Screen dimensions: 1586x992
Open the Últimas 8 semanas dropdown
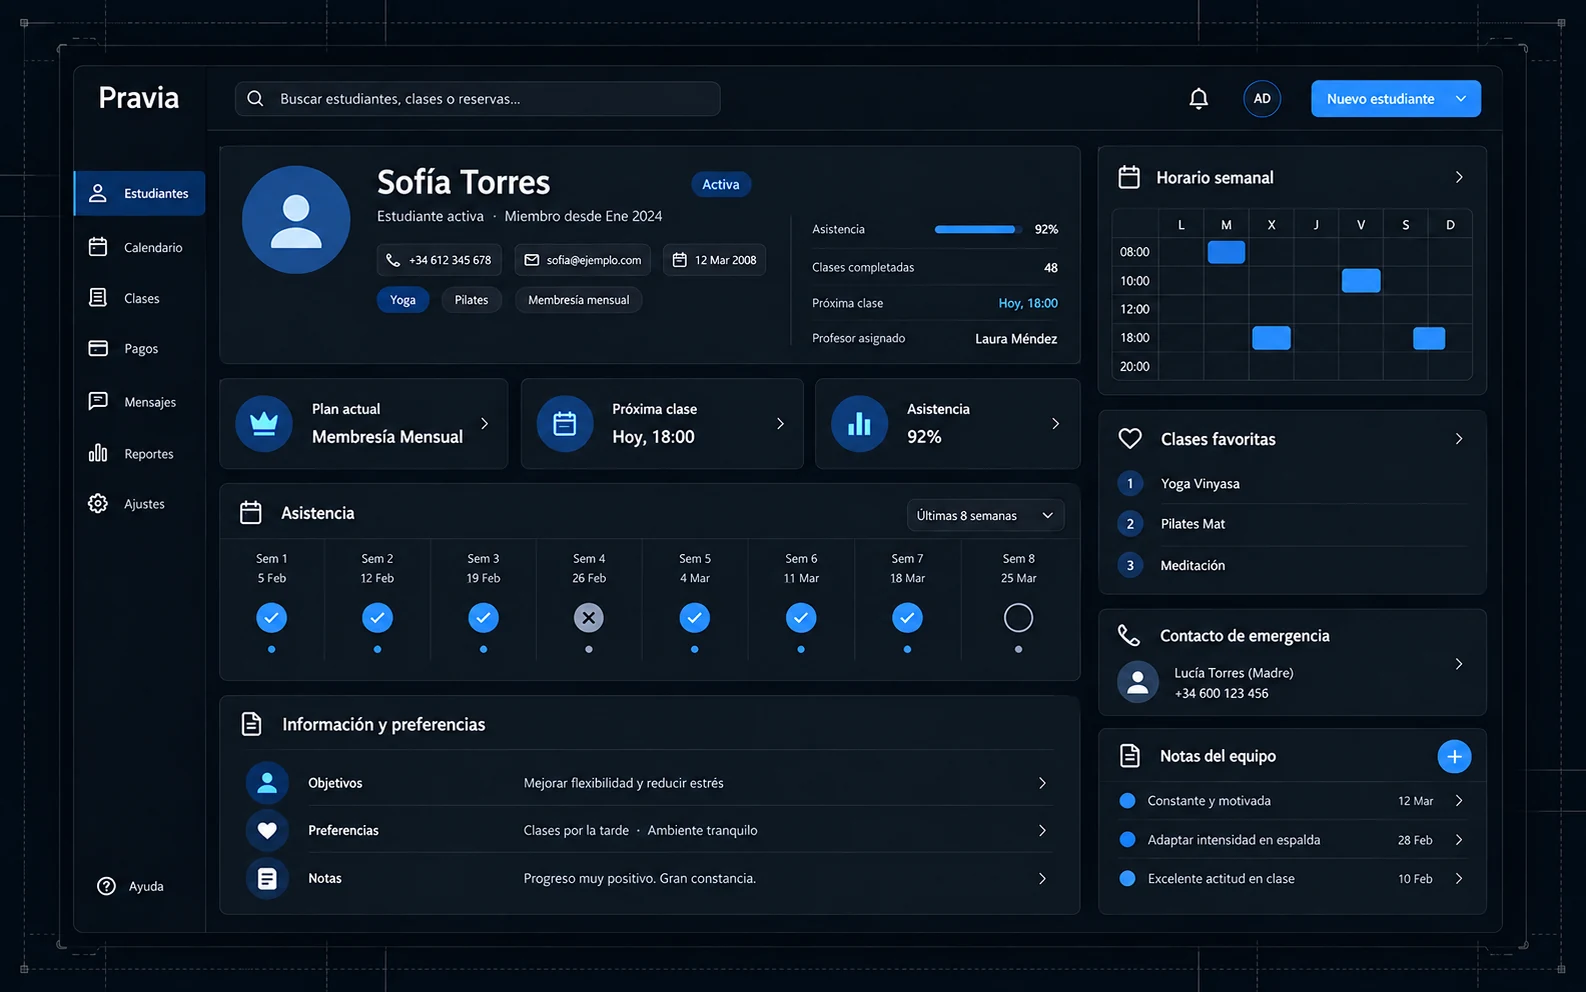click(x=985, y=516)
